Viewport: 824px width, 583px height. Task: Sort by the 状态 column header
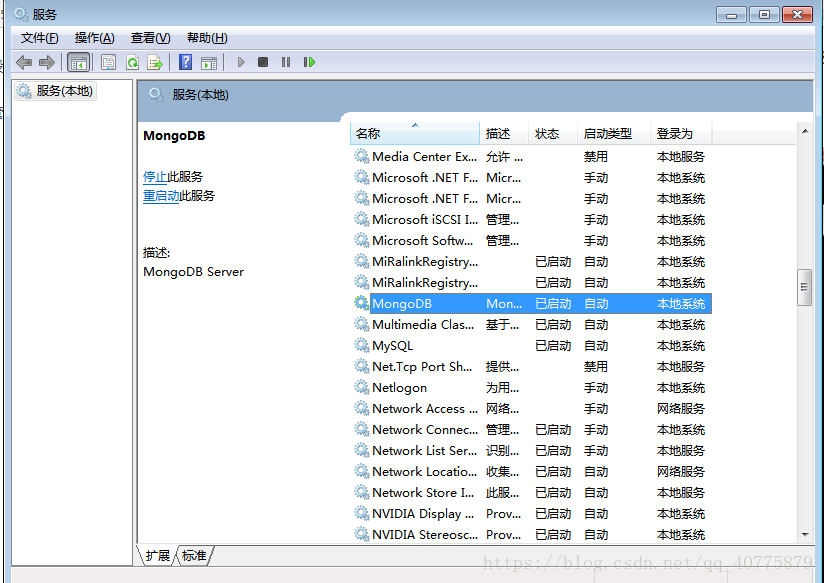click(x=553, y=134)
